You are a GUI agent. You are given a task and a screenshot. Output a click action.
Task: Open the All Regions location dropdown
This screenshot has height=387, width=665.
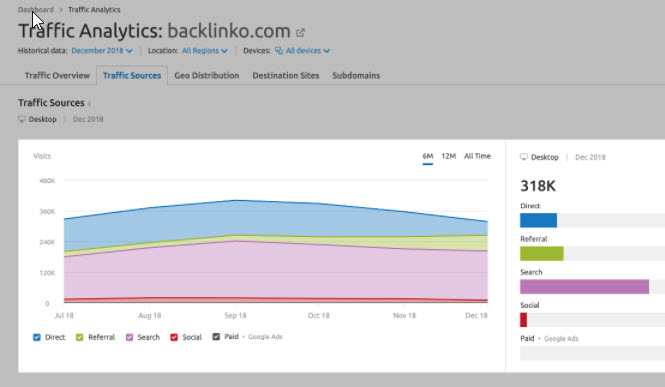[x=205, y=51]
